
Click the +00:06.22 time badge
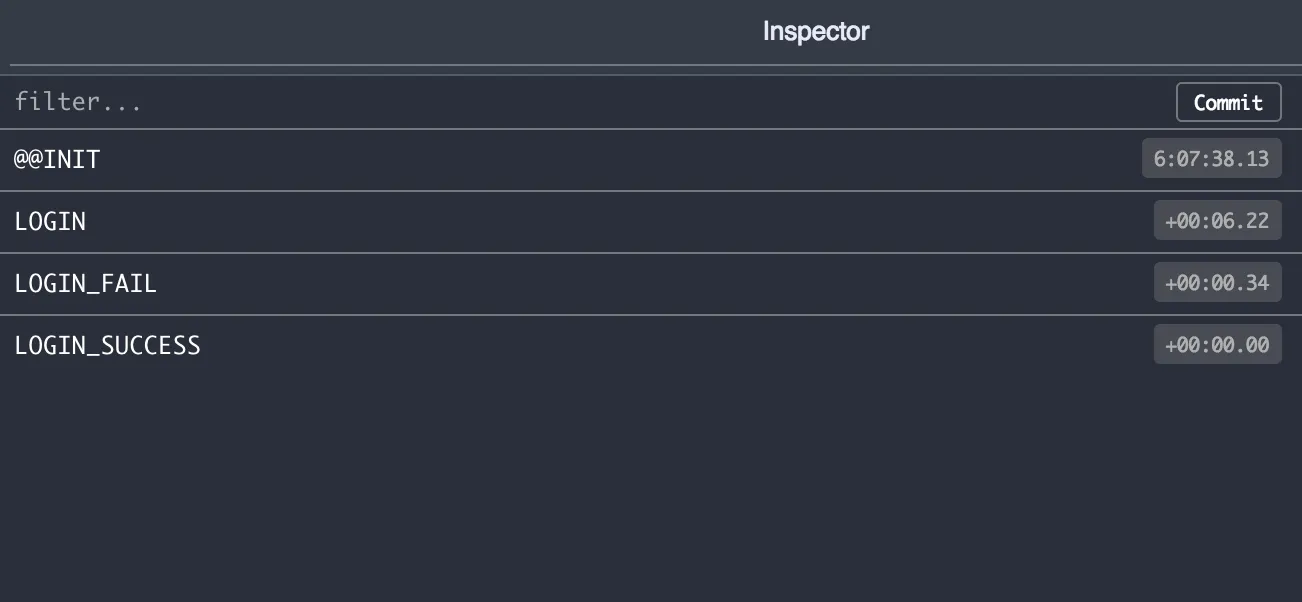coord(1217,220)
